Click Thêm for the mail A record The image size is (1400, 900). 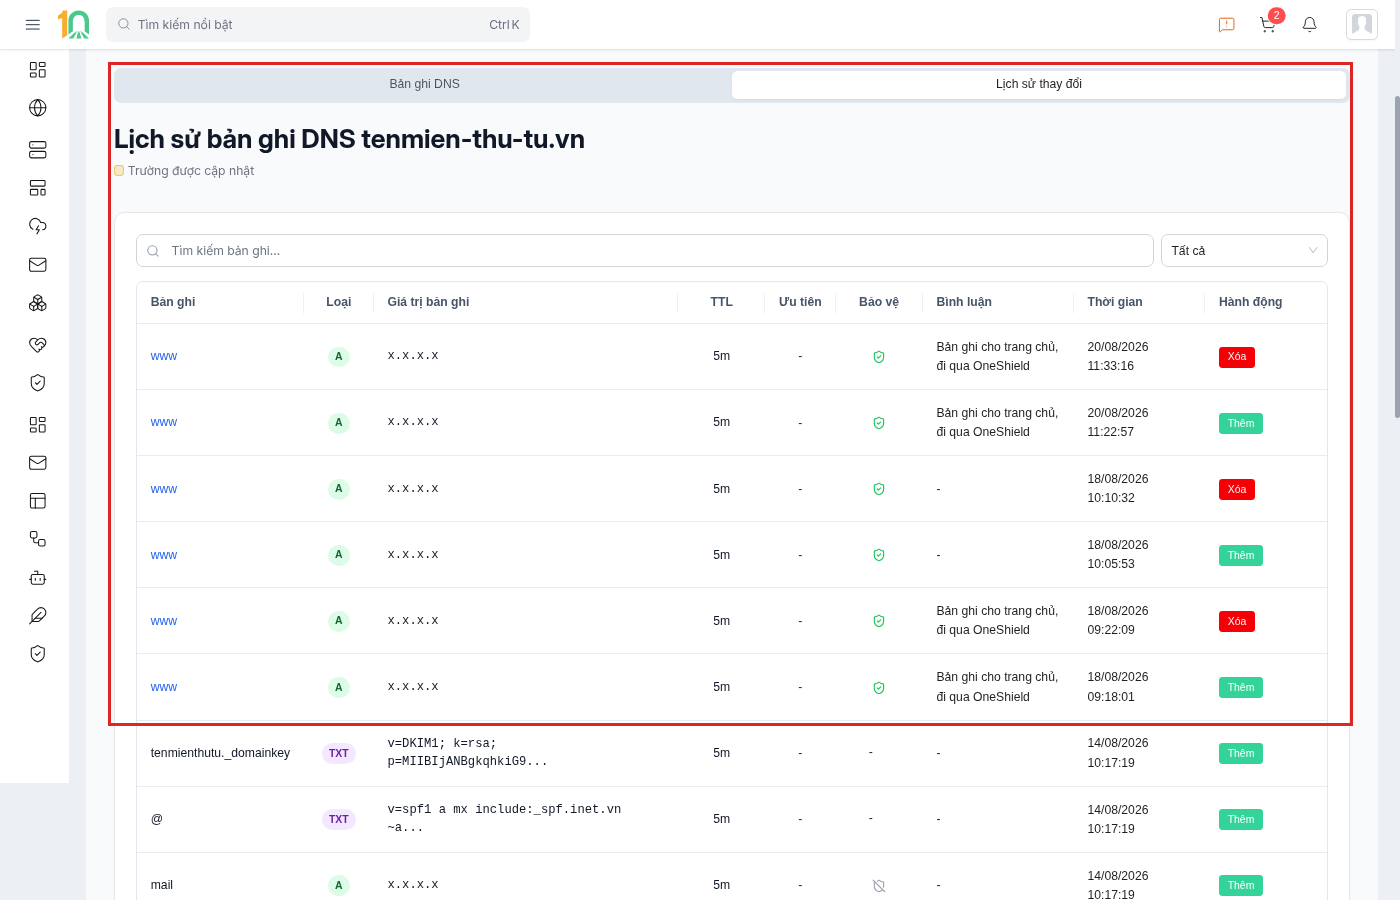tap(1241, 885)
